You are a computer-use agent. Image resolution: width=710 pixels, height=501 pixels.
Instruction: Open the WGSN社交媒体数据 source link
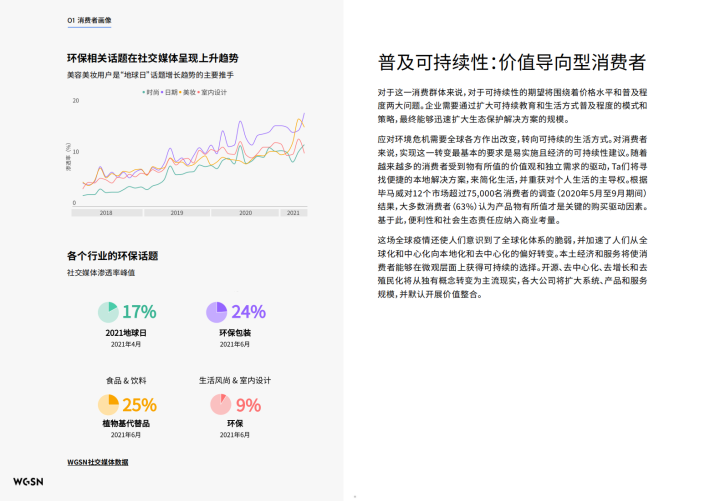[97, 462]
